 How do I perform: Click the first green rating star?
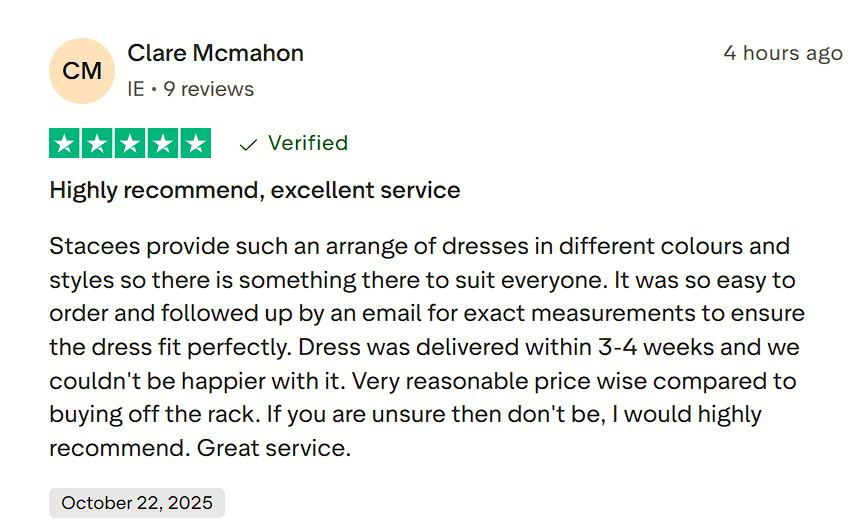coord(65,144)
